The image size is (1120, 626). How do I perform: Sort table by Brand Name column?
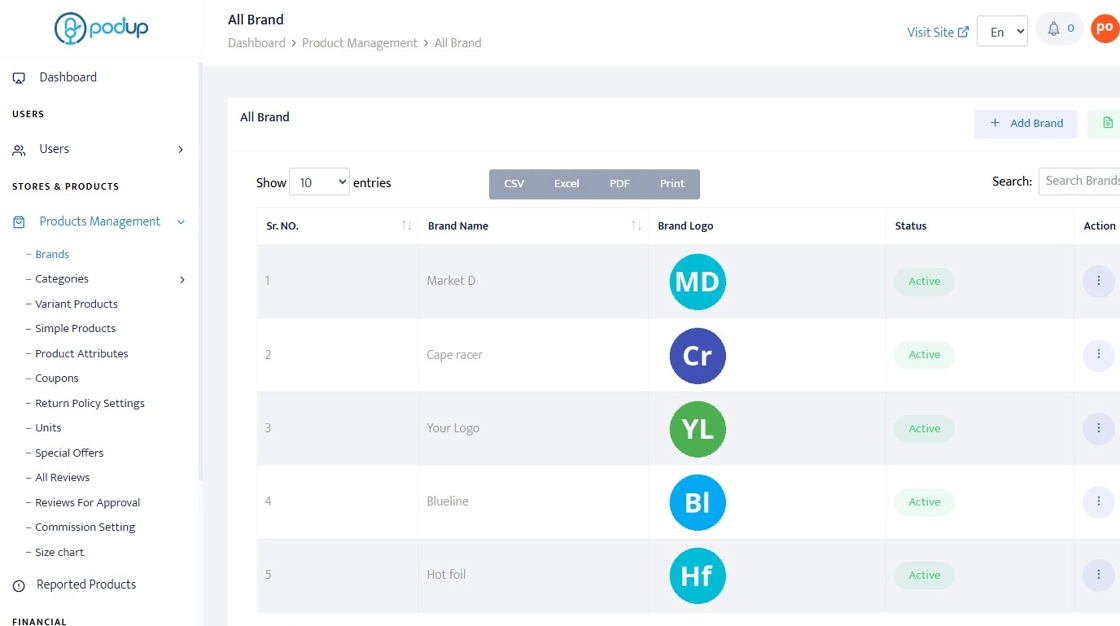[636, 226]
